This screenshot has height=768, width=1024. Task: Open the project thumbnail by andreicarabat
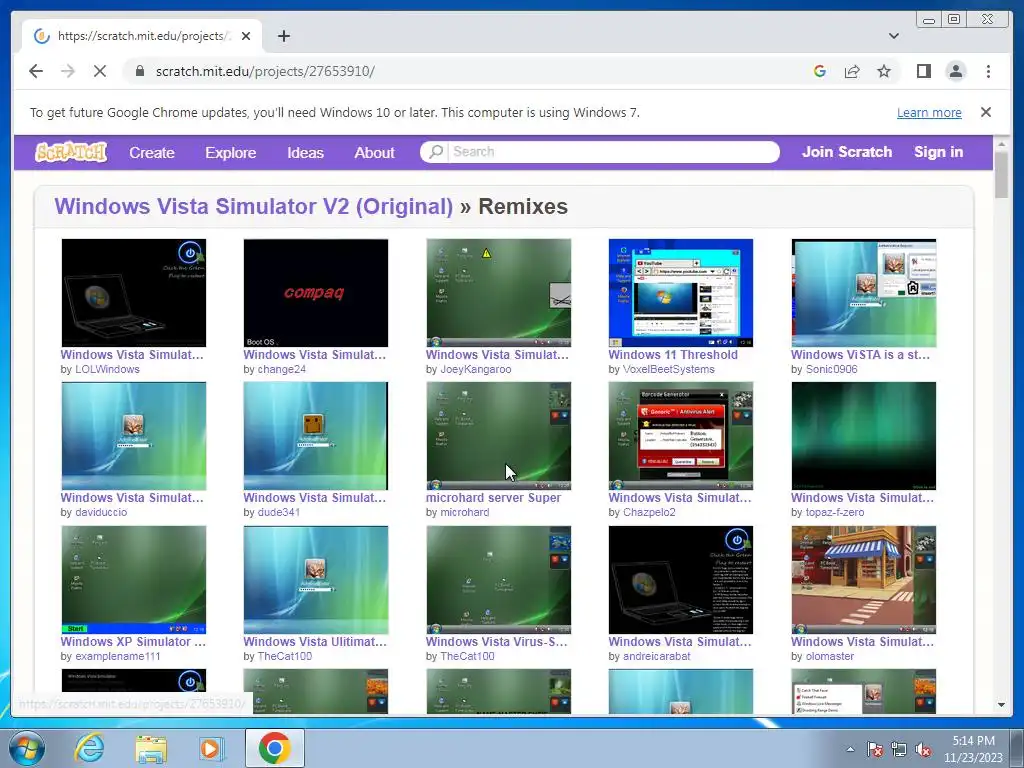tap(680, 580)
